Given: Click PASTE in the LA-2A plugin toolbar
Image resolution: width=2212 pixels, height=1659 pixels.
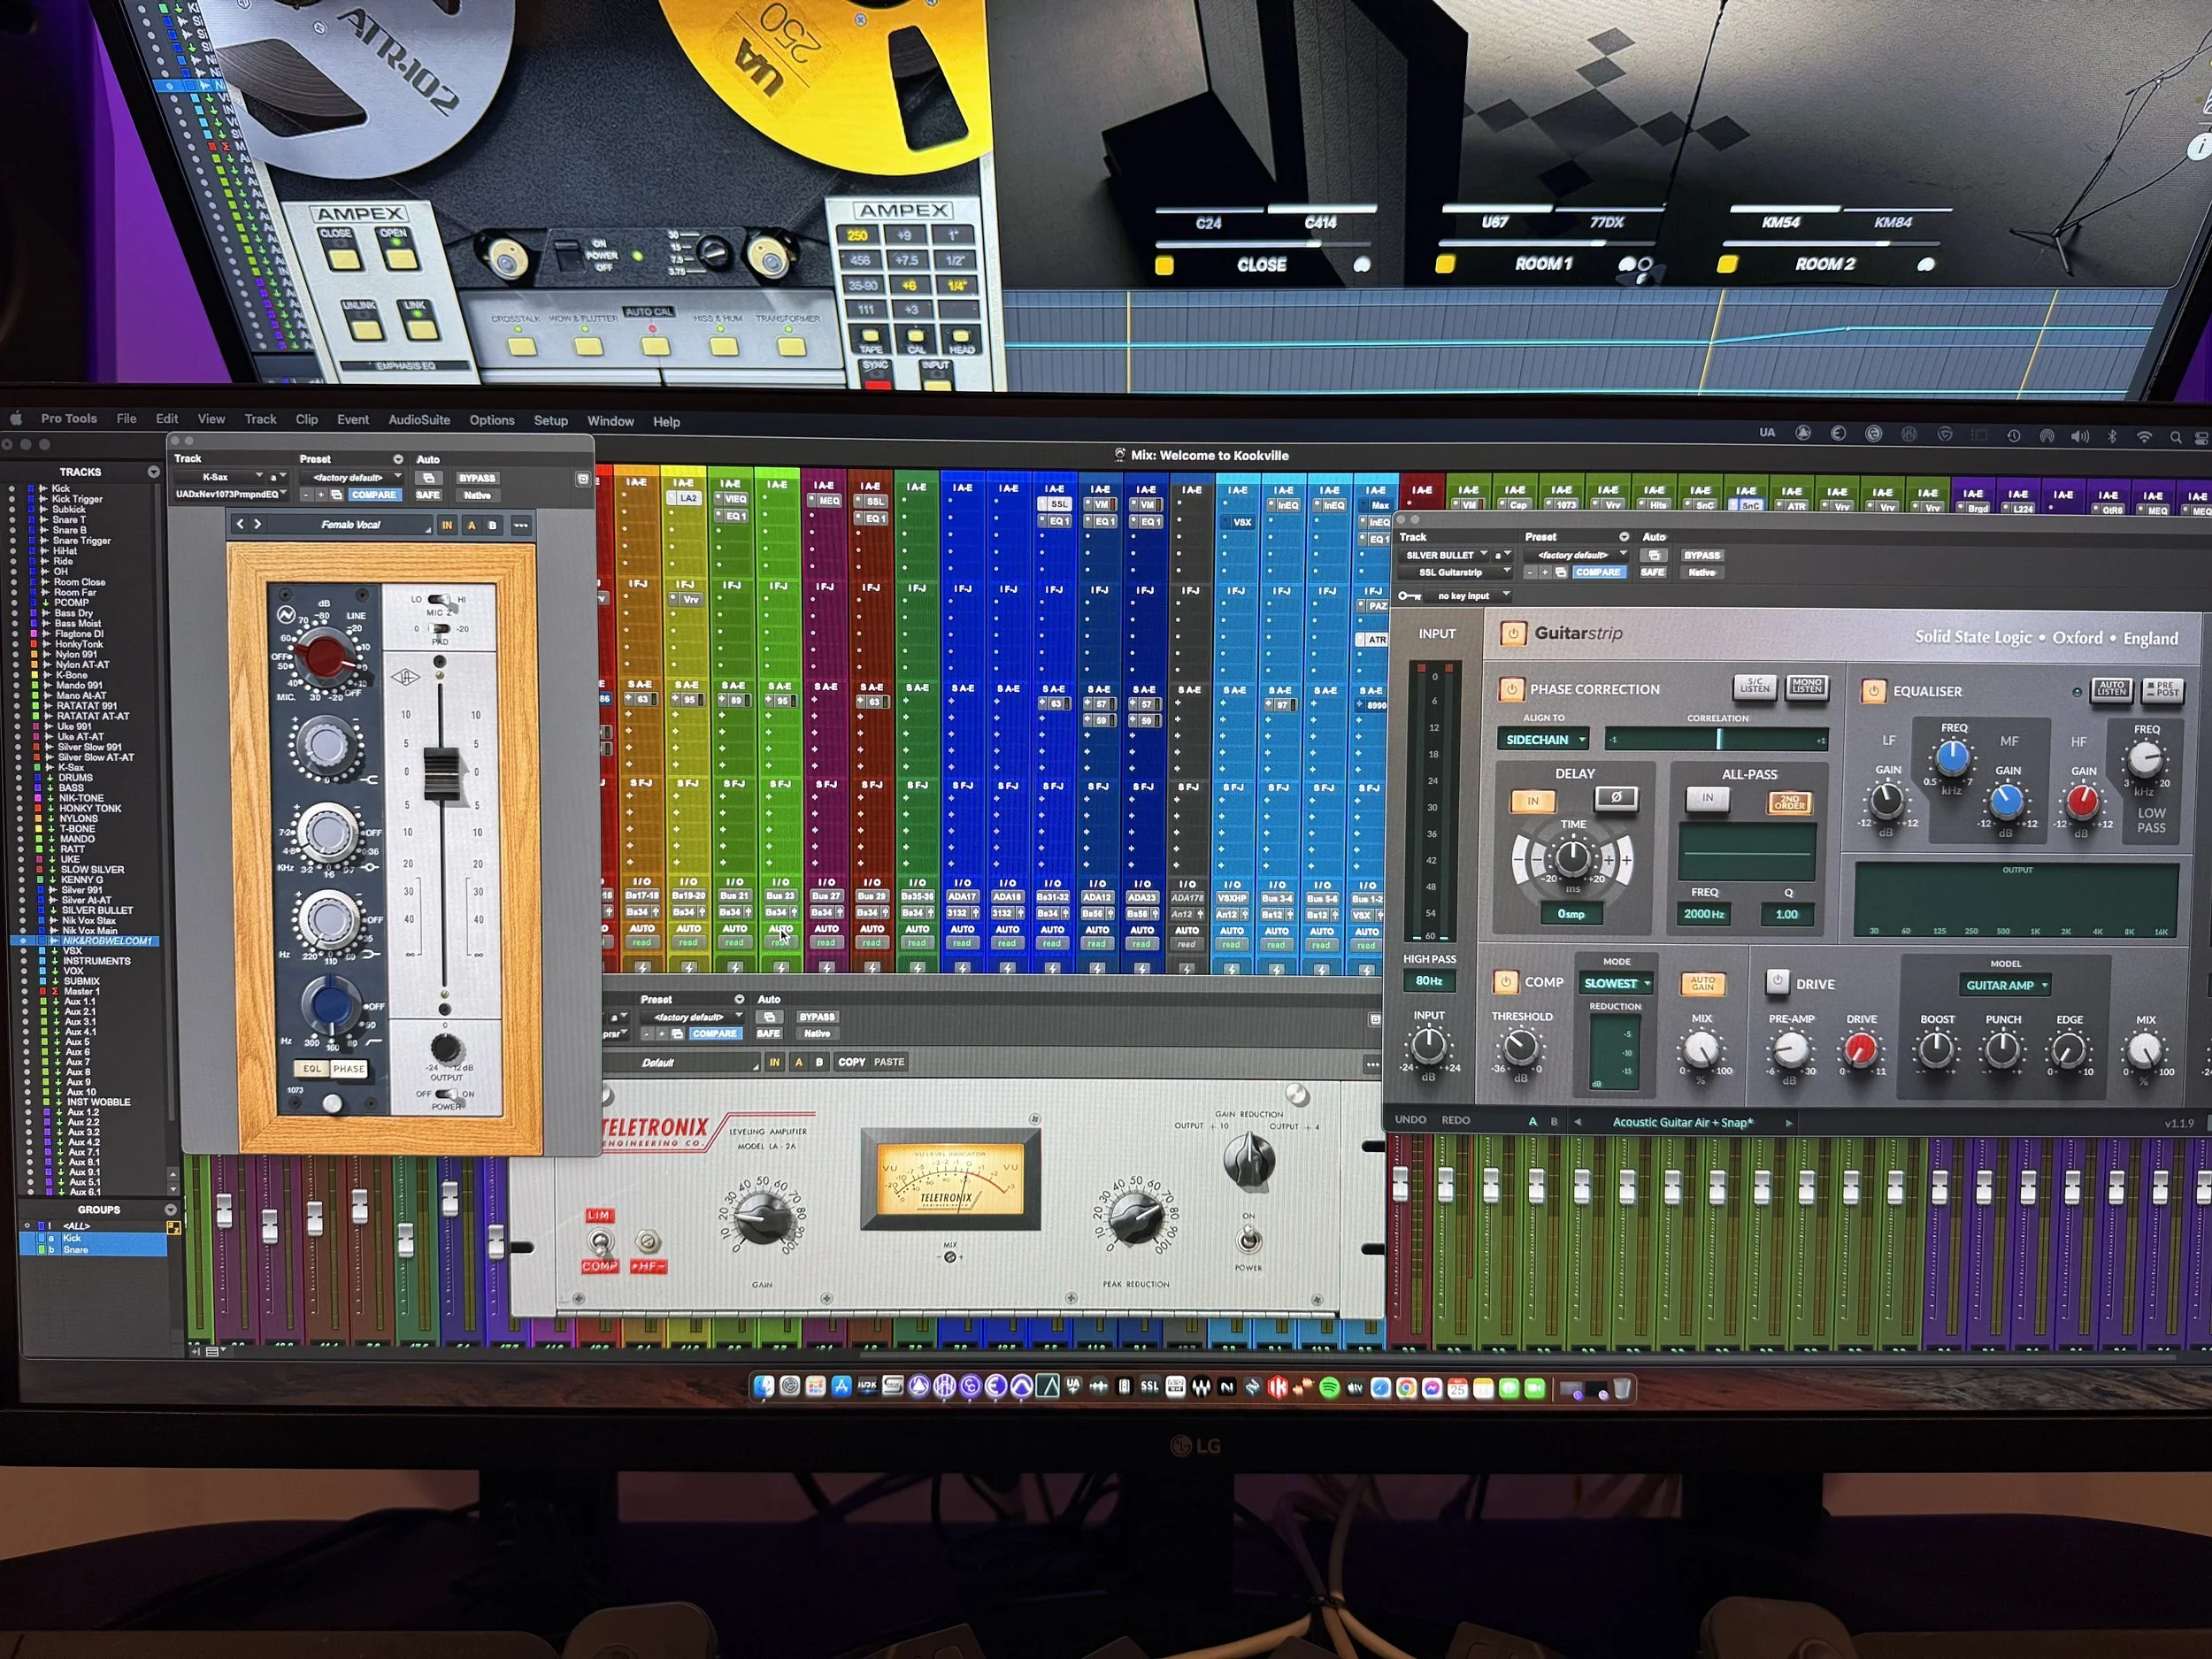Looking at the screenshot, I should (889, 1062).
